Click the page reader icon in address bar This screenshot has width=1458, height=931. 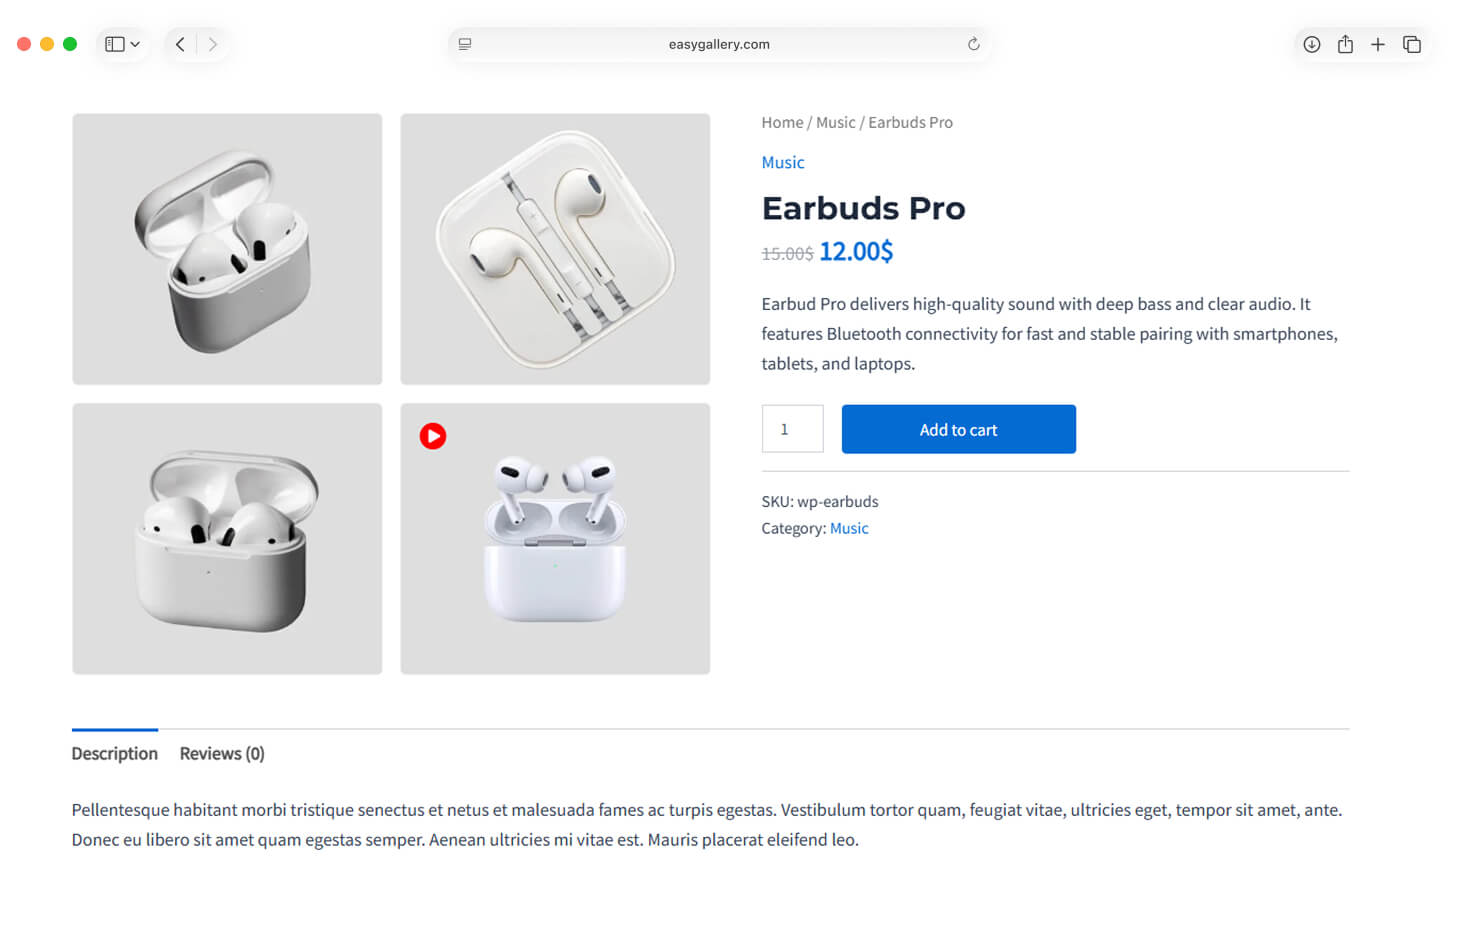pos(465,44)
